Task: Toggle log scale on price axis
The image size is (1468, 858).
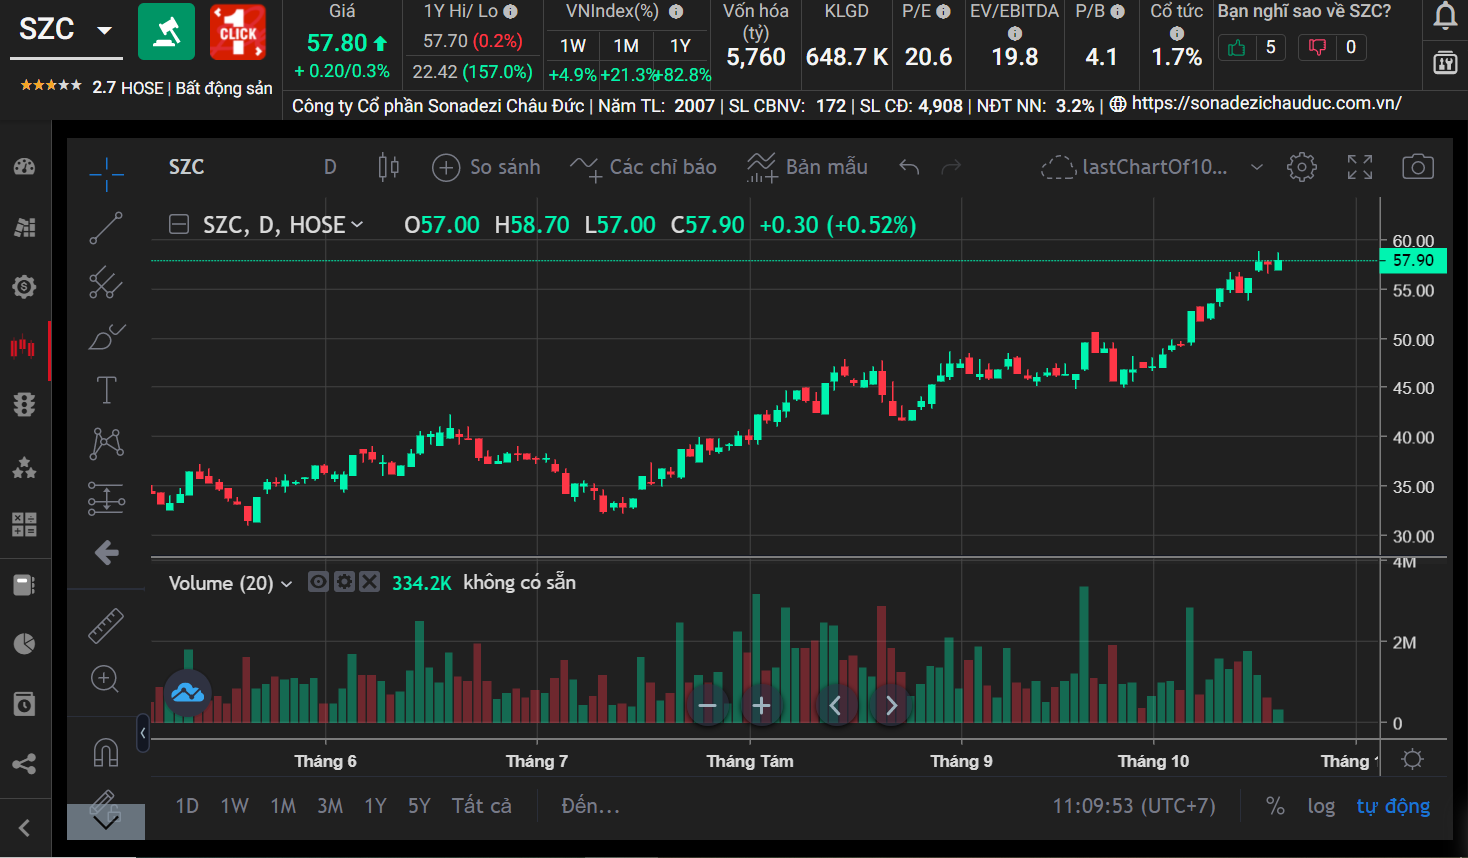Action: (1320, 806)
